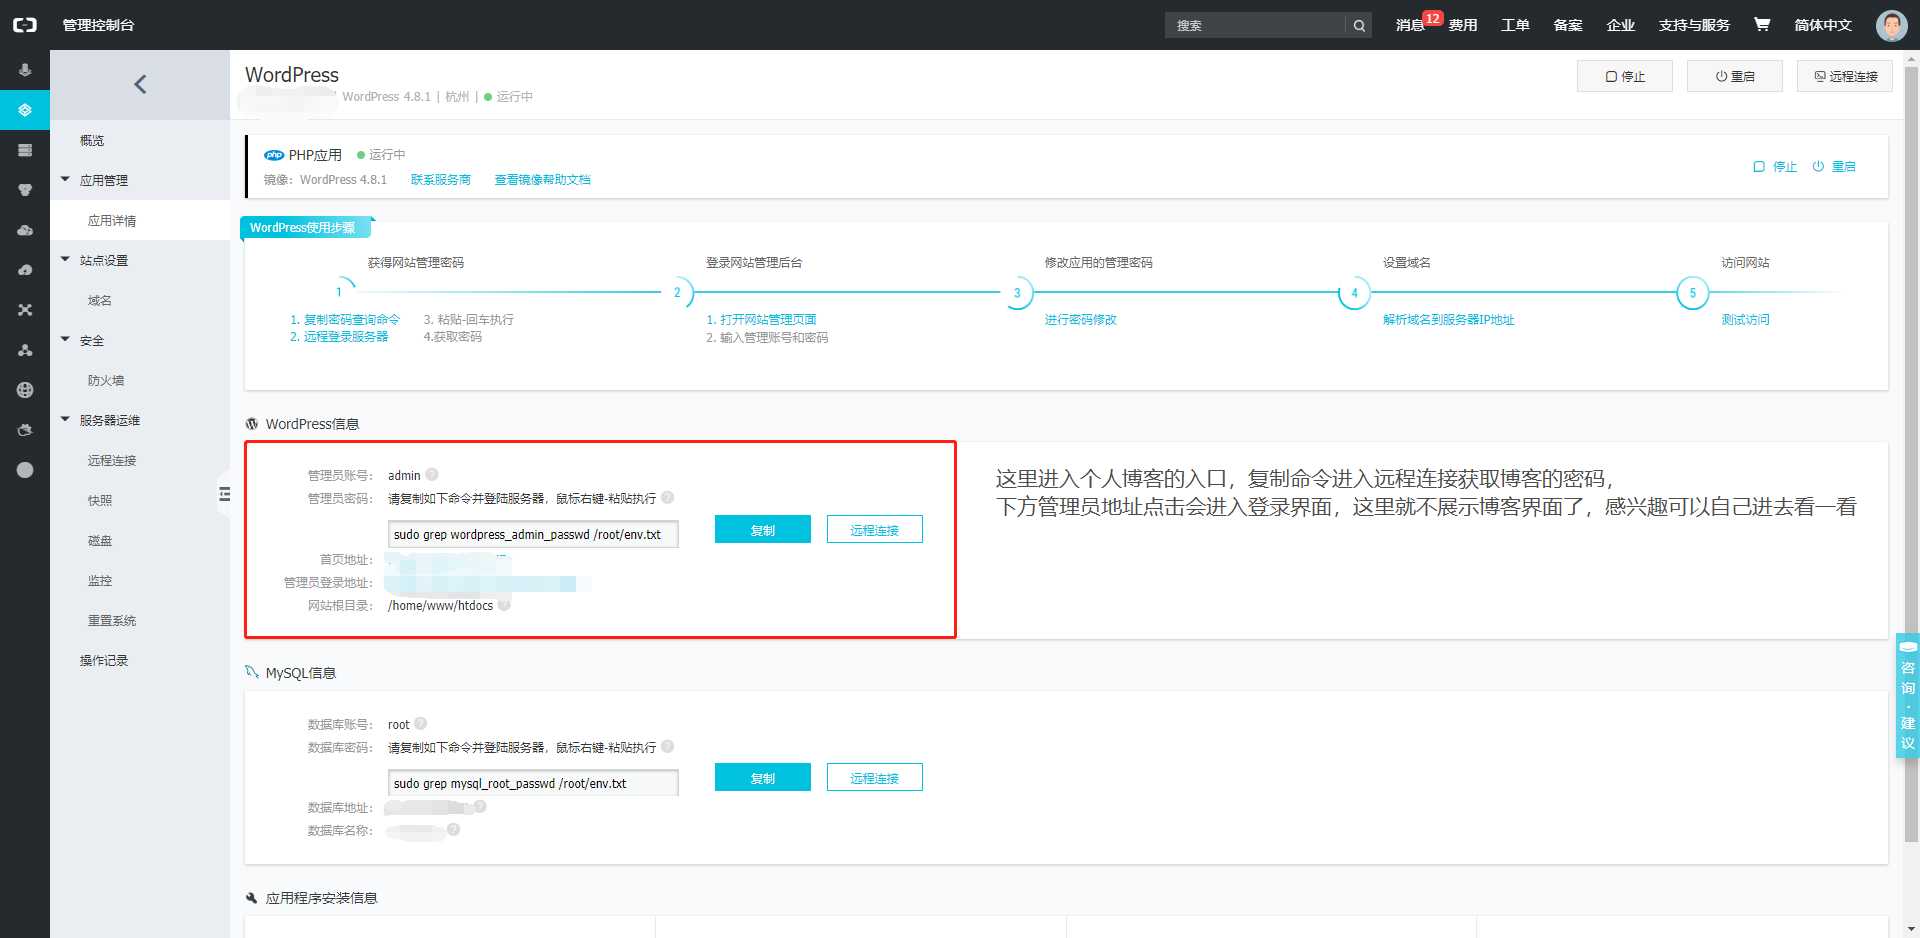Screen dimensions: 1920x938
Task: Click the help icon next to admin
Action: [432, 475]
